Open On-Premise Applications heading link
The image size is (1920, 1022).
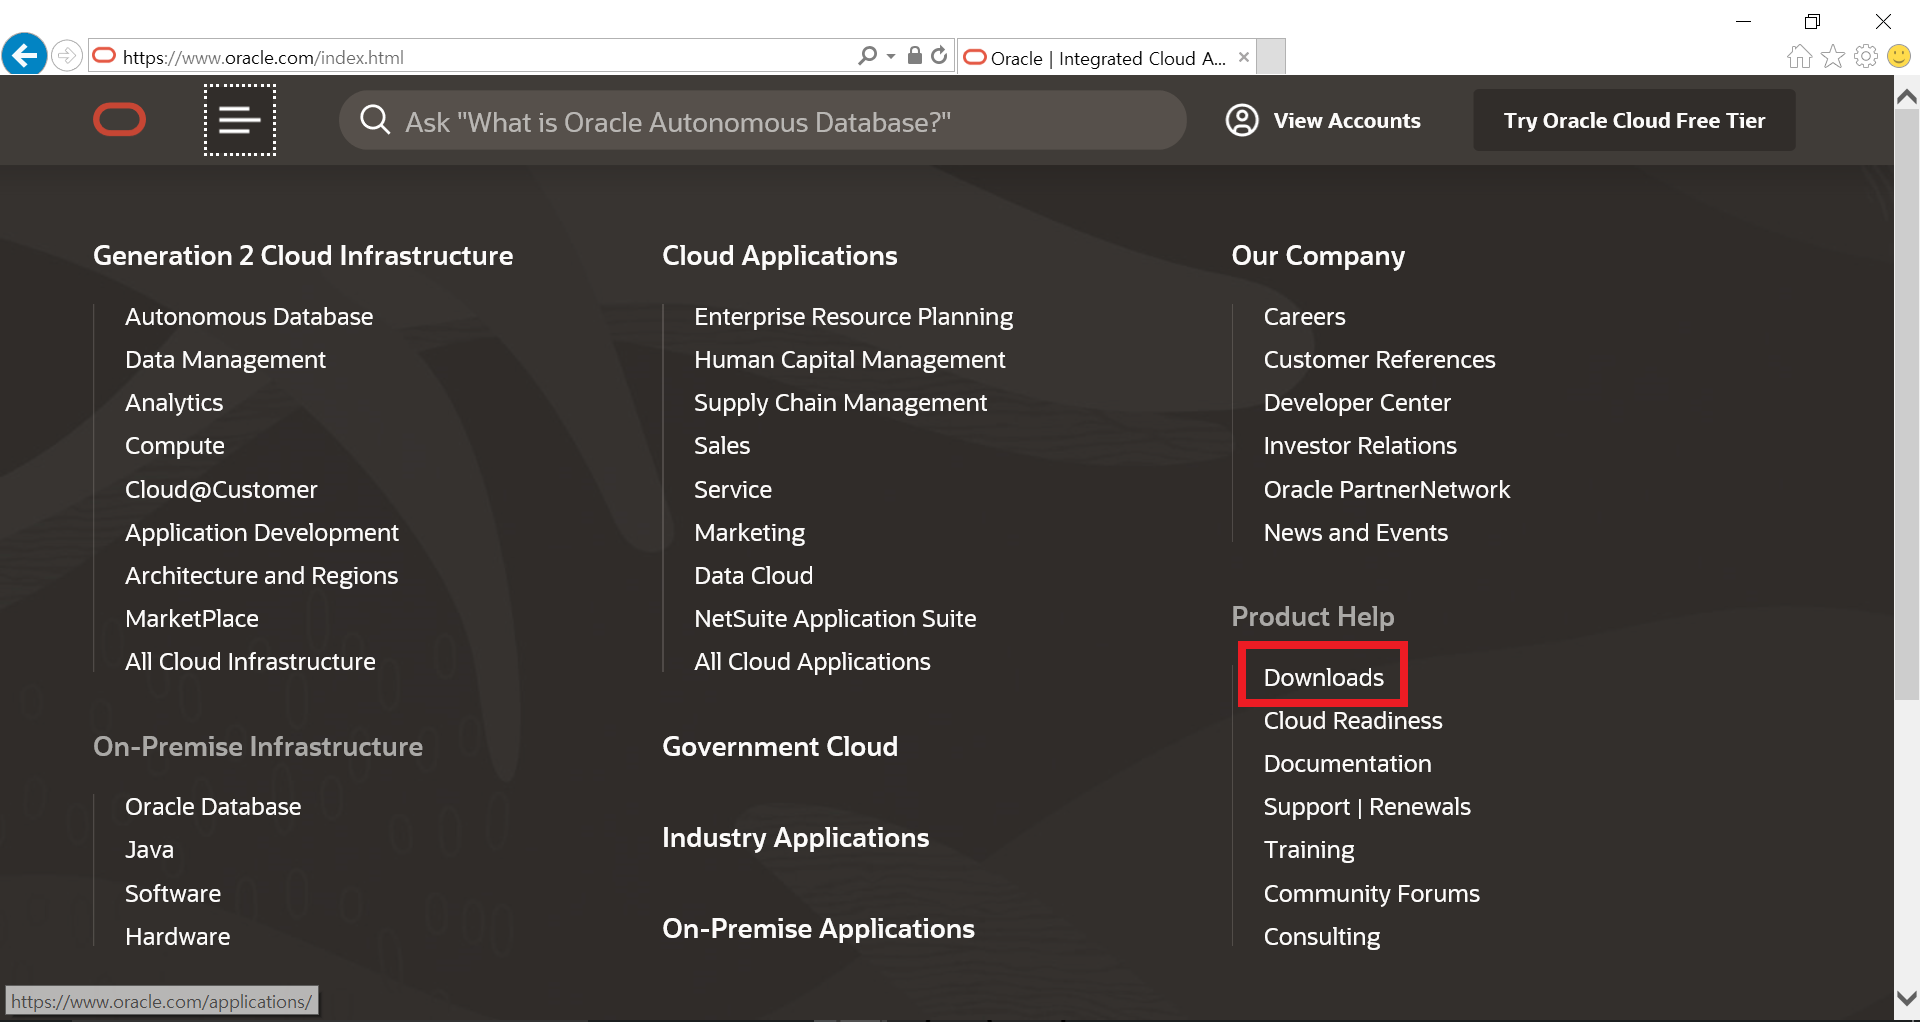[818, 929]
